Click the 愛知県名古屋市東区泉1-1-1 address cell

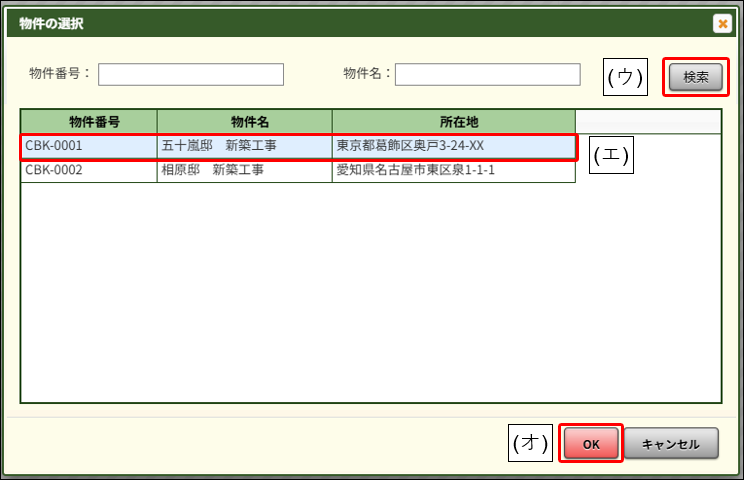[453, 171]
